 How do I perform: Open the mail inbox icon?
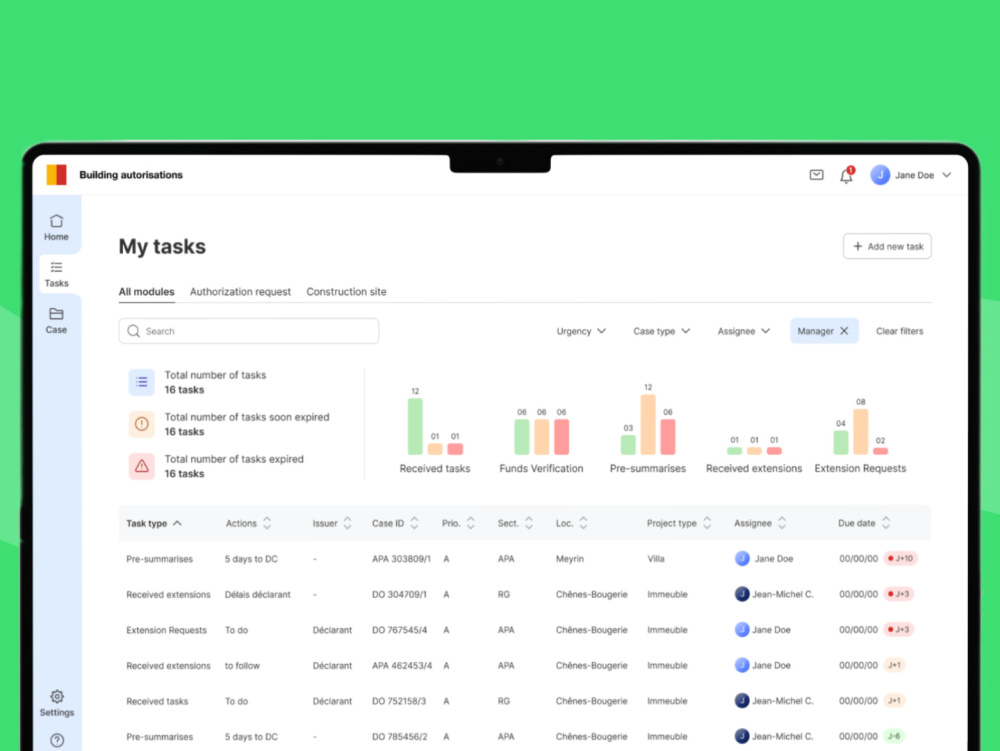816,175
